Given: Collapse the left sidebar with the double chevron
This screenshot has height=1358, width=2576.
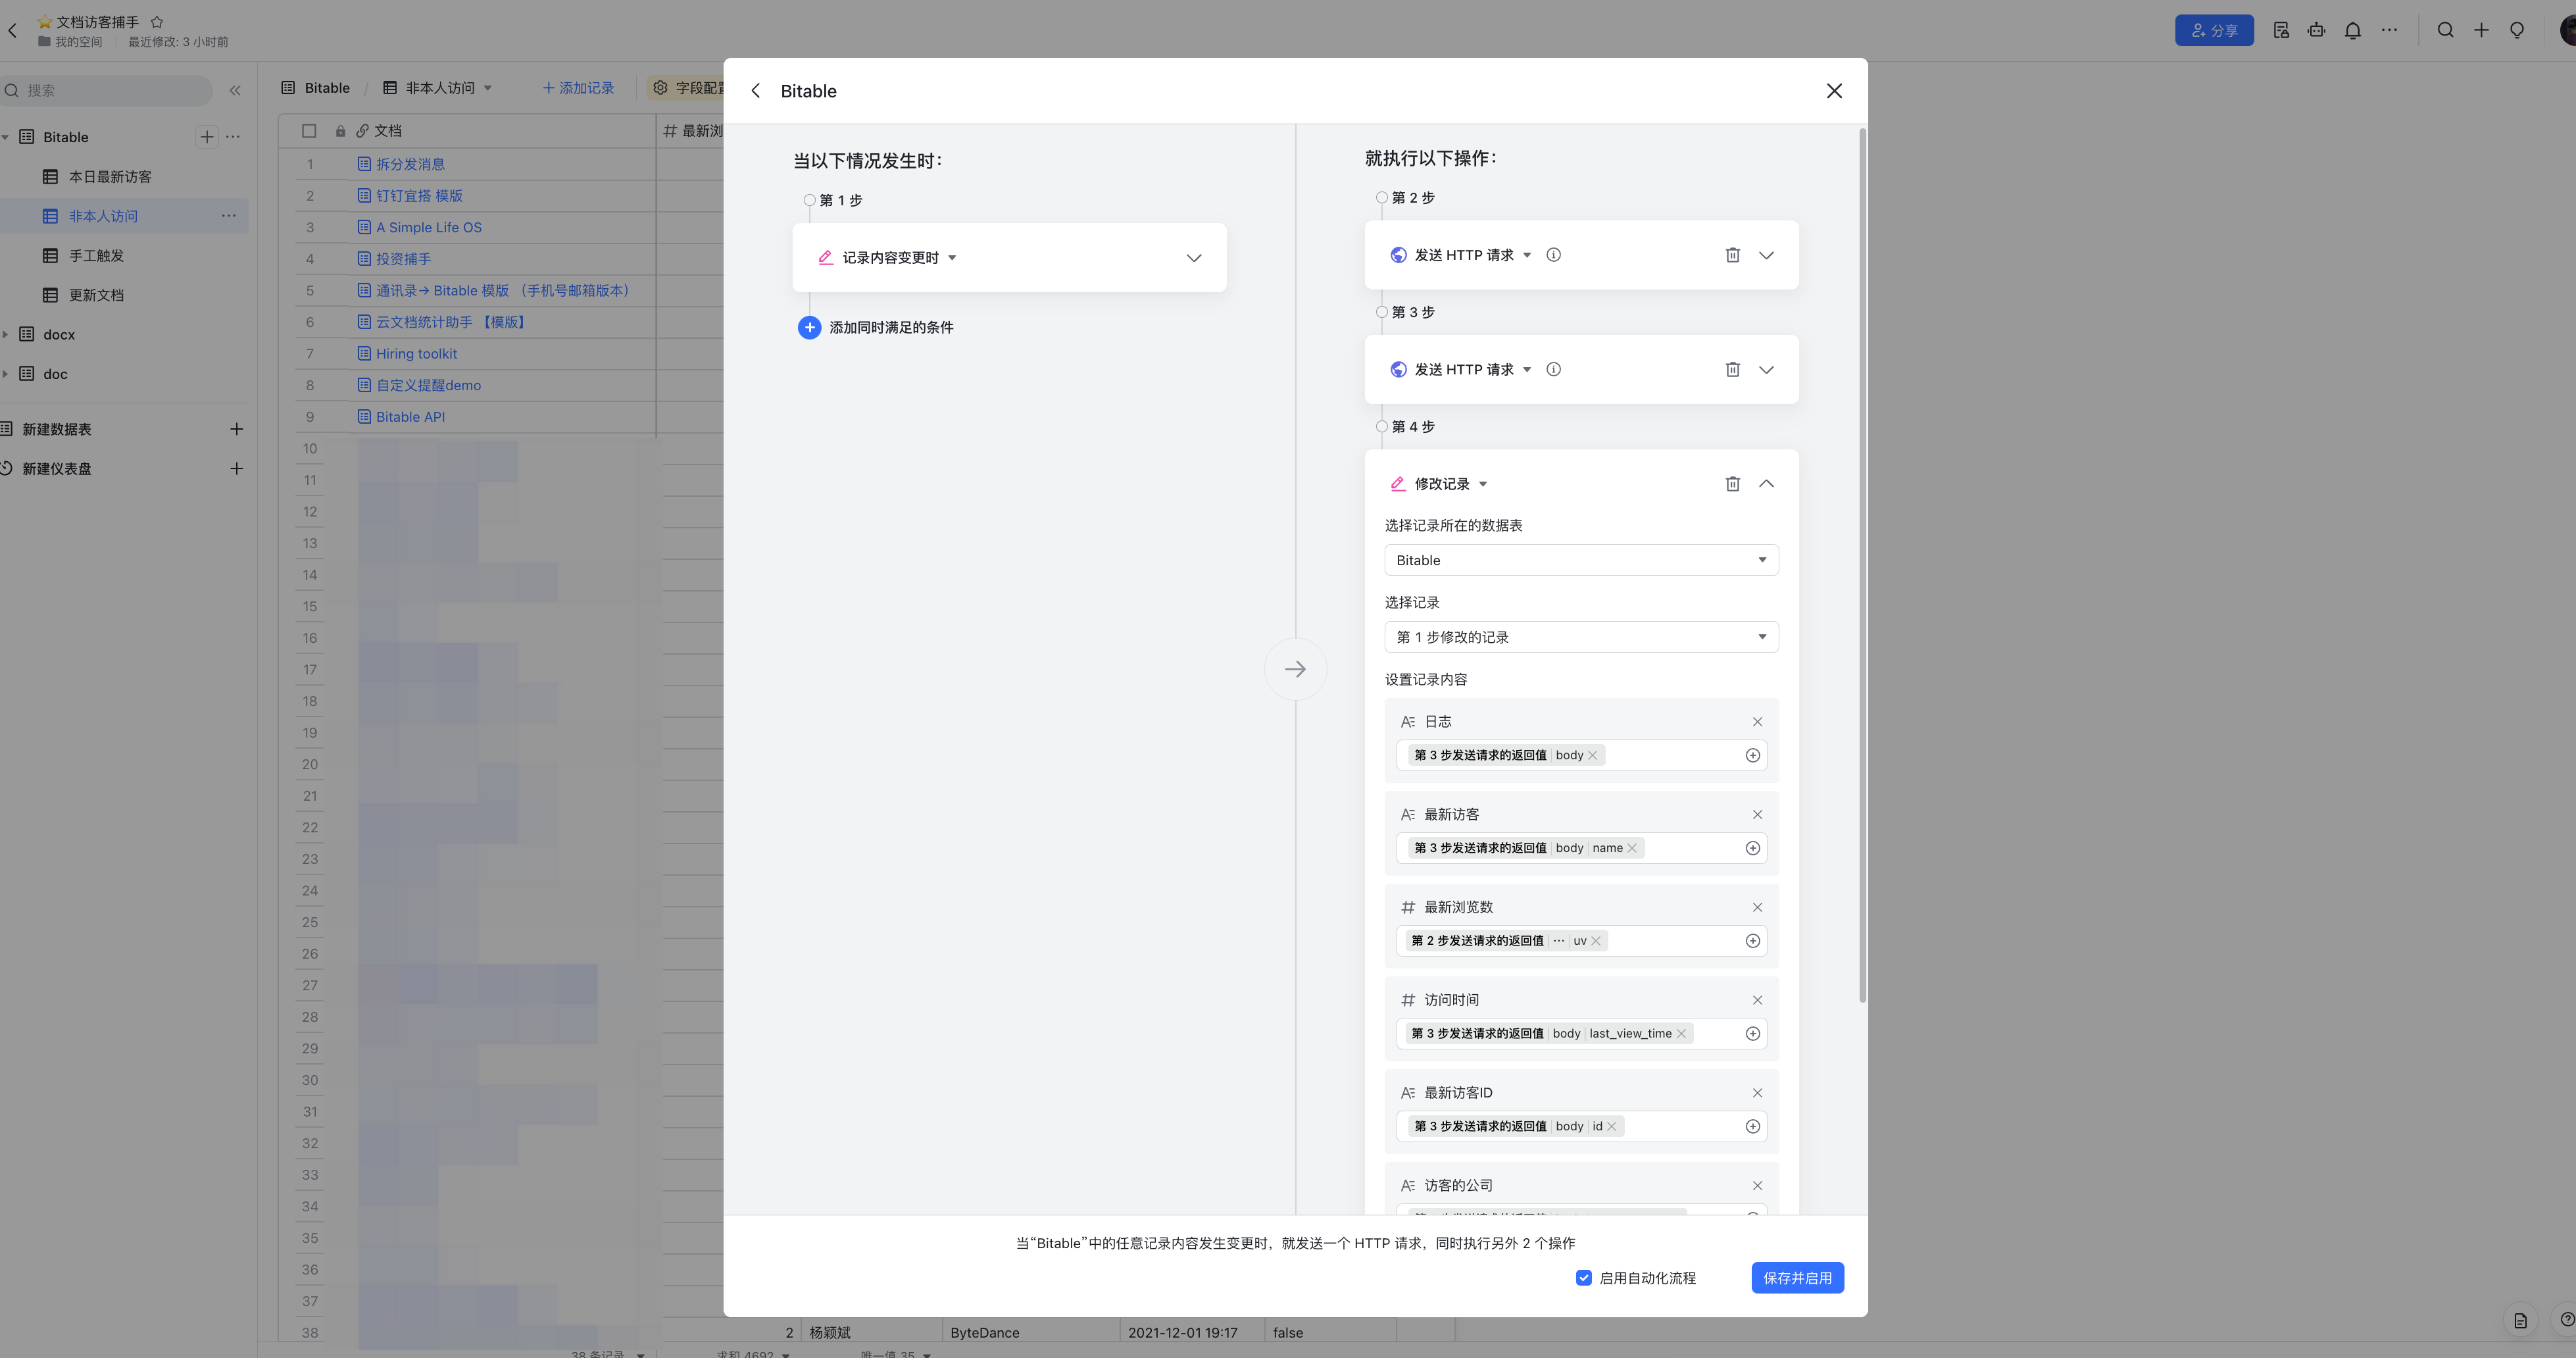Looking at the screenshot, I should tap(235, 91).
